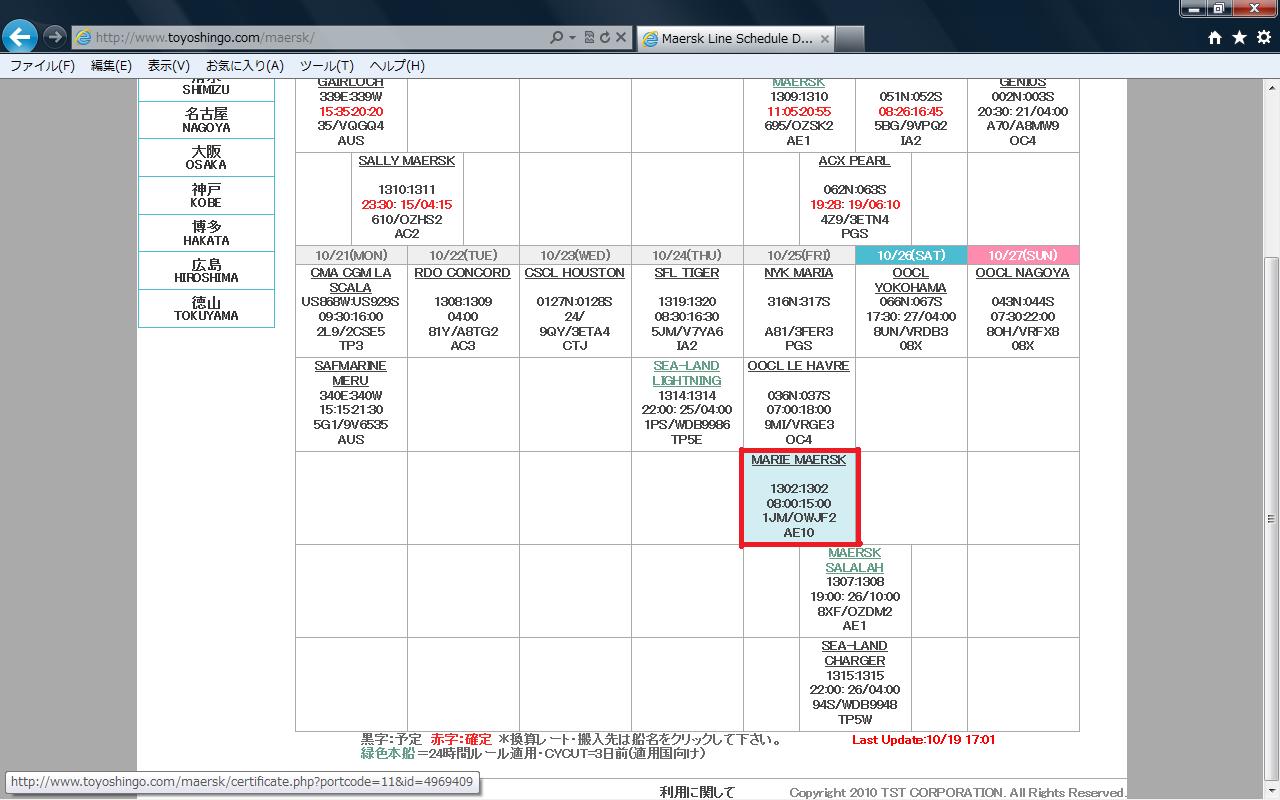This screenshot has width=1280, height=800.
Task: Click the blue 10/26(SAT) date header
Action: pos(911,255)
